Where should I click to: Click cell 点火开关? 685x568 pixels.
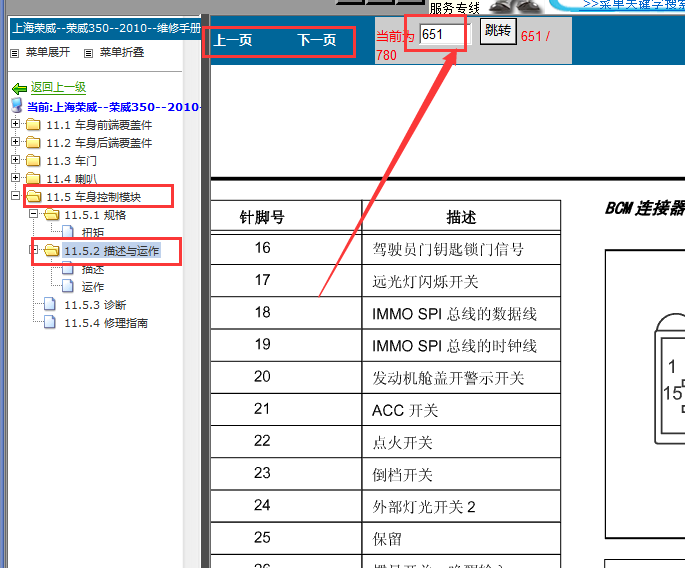[461, 442]
